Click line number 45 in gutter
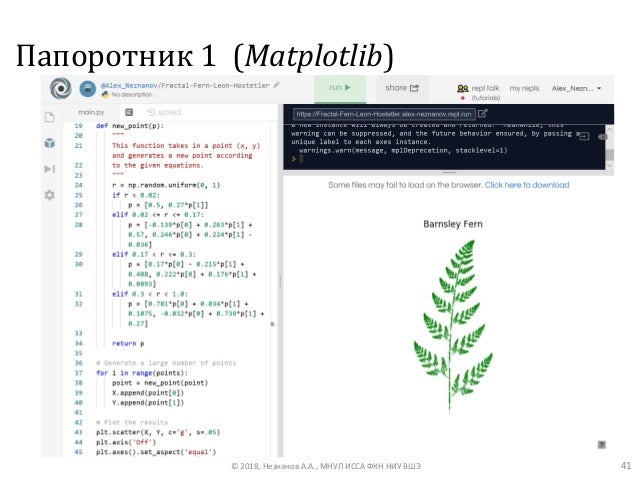The width and height of the screenshot is (638, 479). (x=79, y=452)
